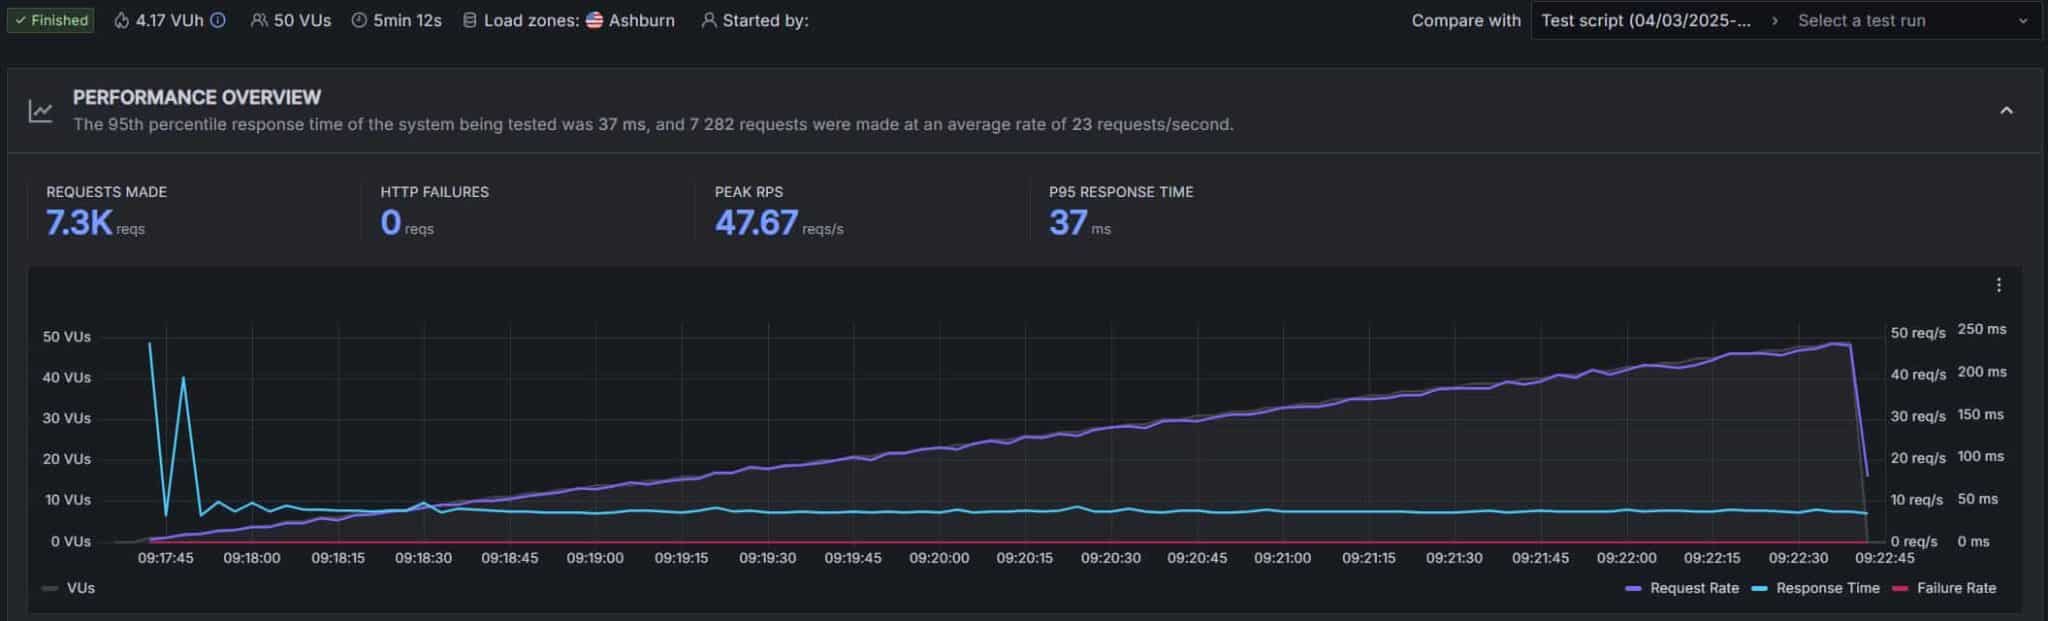Open the Select a test run dropdown
Viewport: 2048px width, 621px height.
point(1912,20)
